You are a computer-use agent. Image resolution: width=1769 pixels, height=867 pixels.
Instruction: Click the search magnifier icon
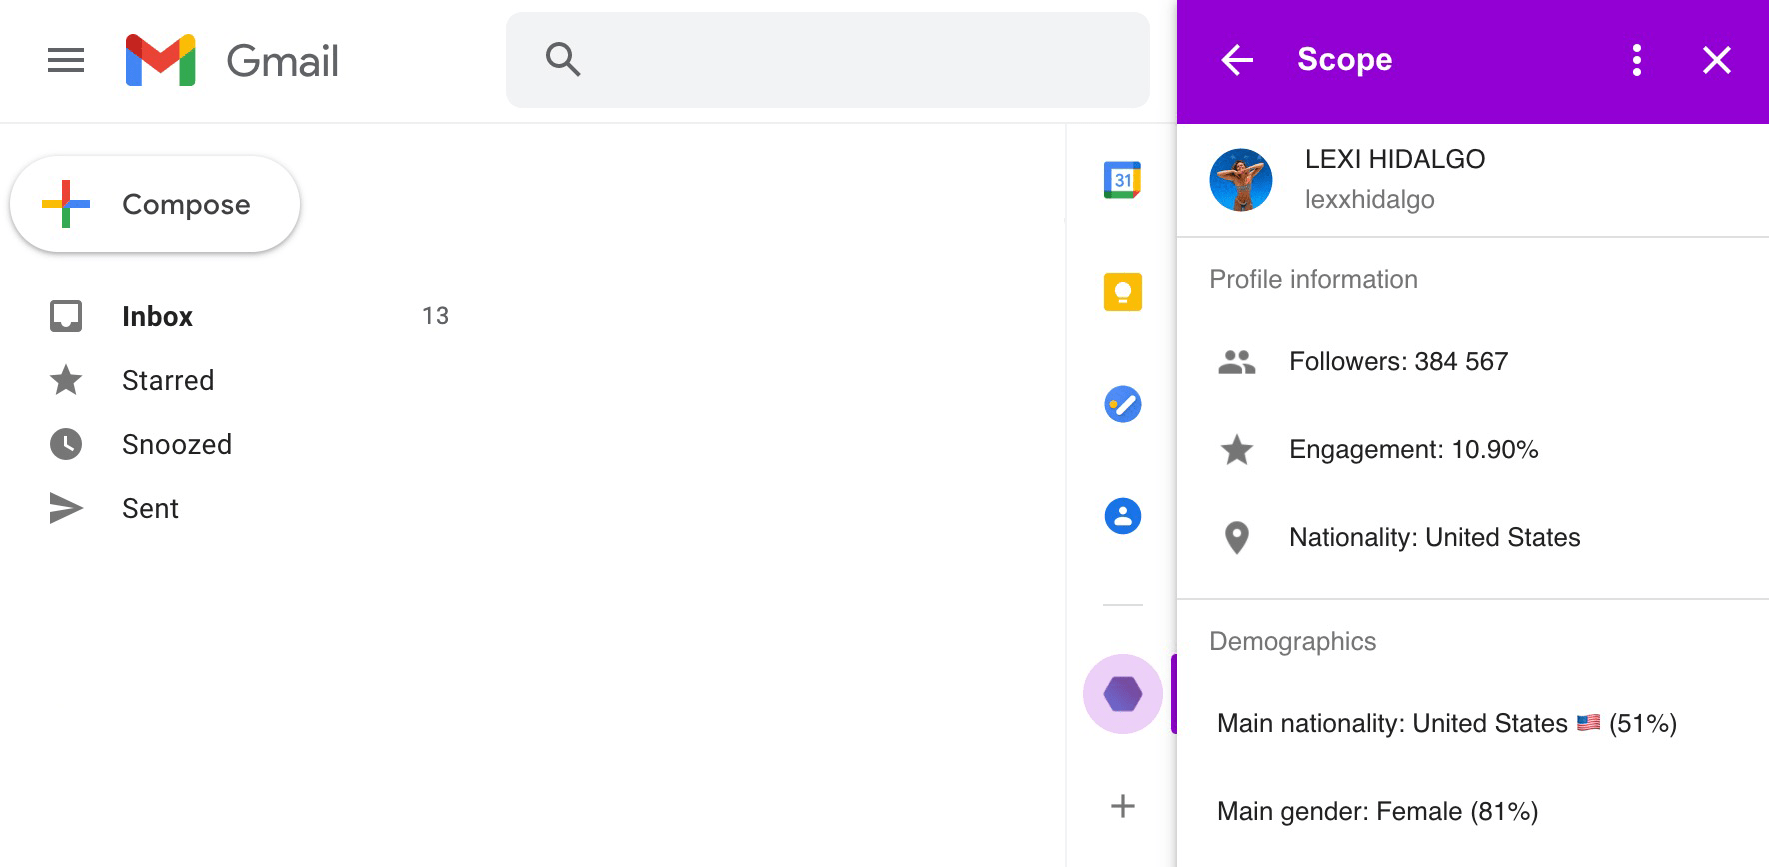pyautogui.click(x=563, y=60)
